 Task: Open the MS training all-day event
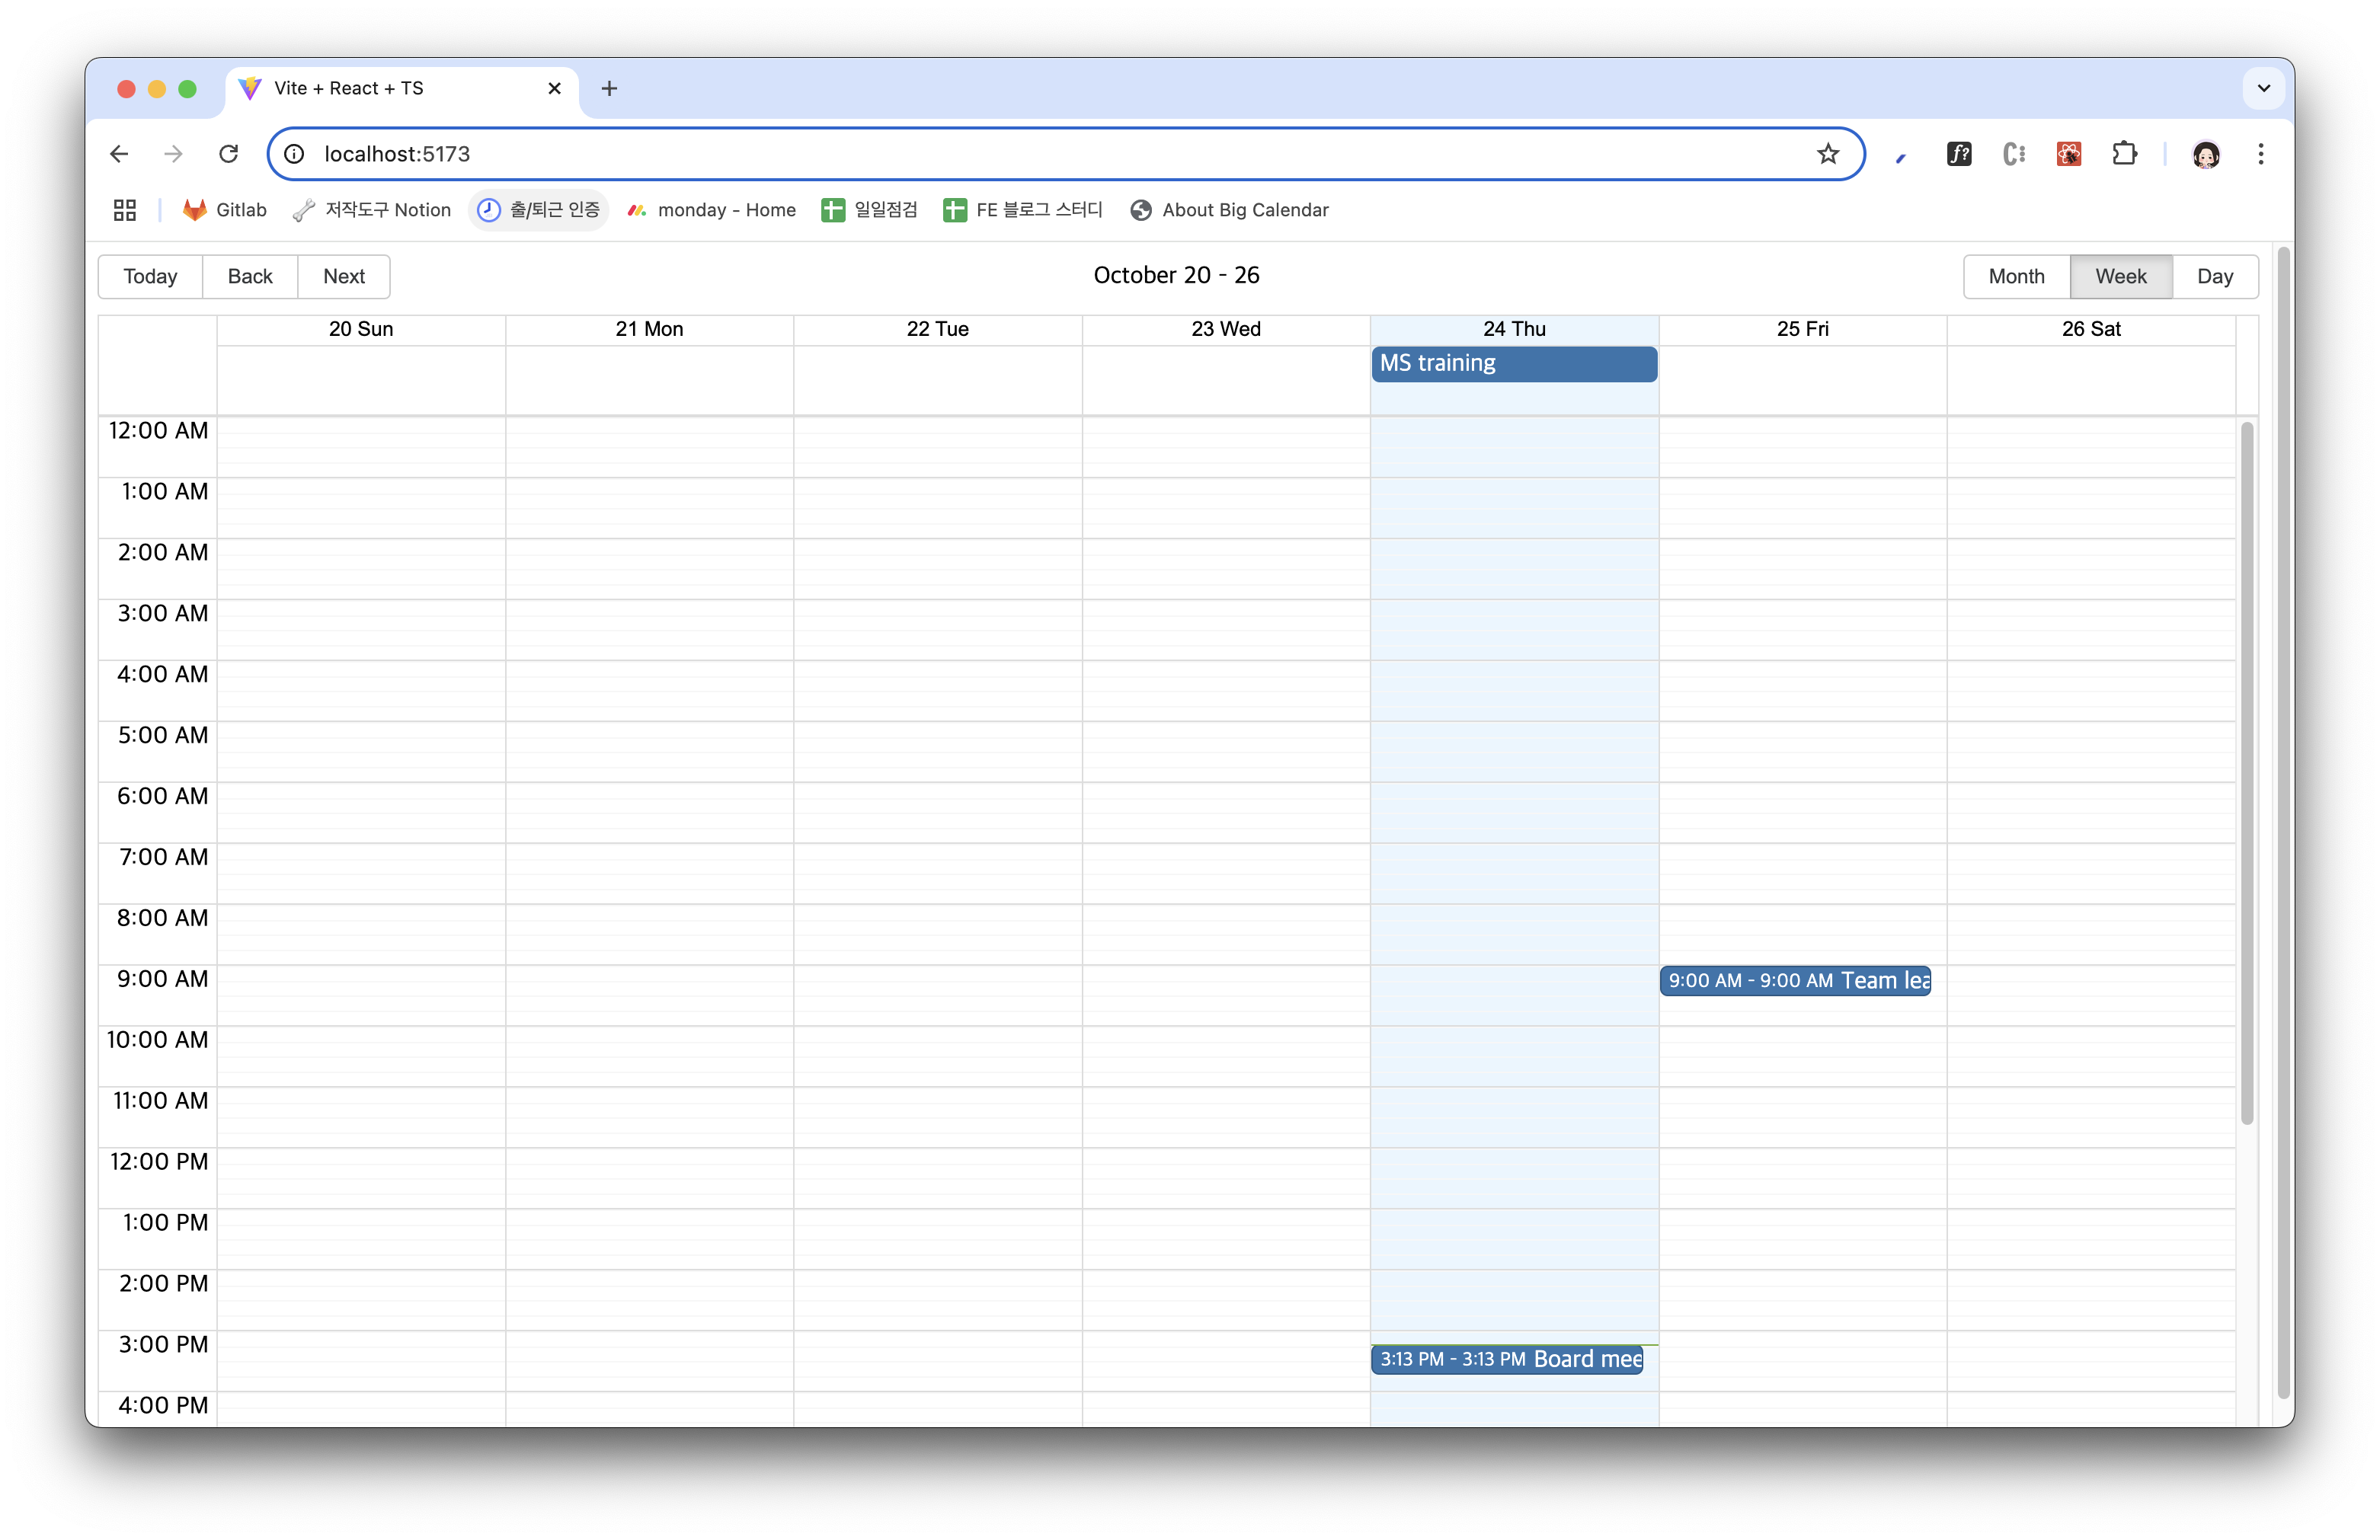(1513, 364)
